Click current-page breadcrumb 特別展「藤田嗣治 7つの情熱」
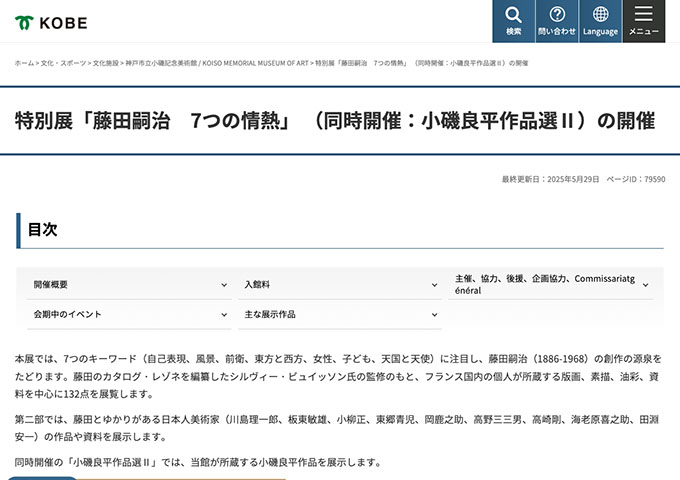Screen dimensions: 680x480 tap(422, 63)
